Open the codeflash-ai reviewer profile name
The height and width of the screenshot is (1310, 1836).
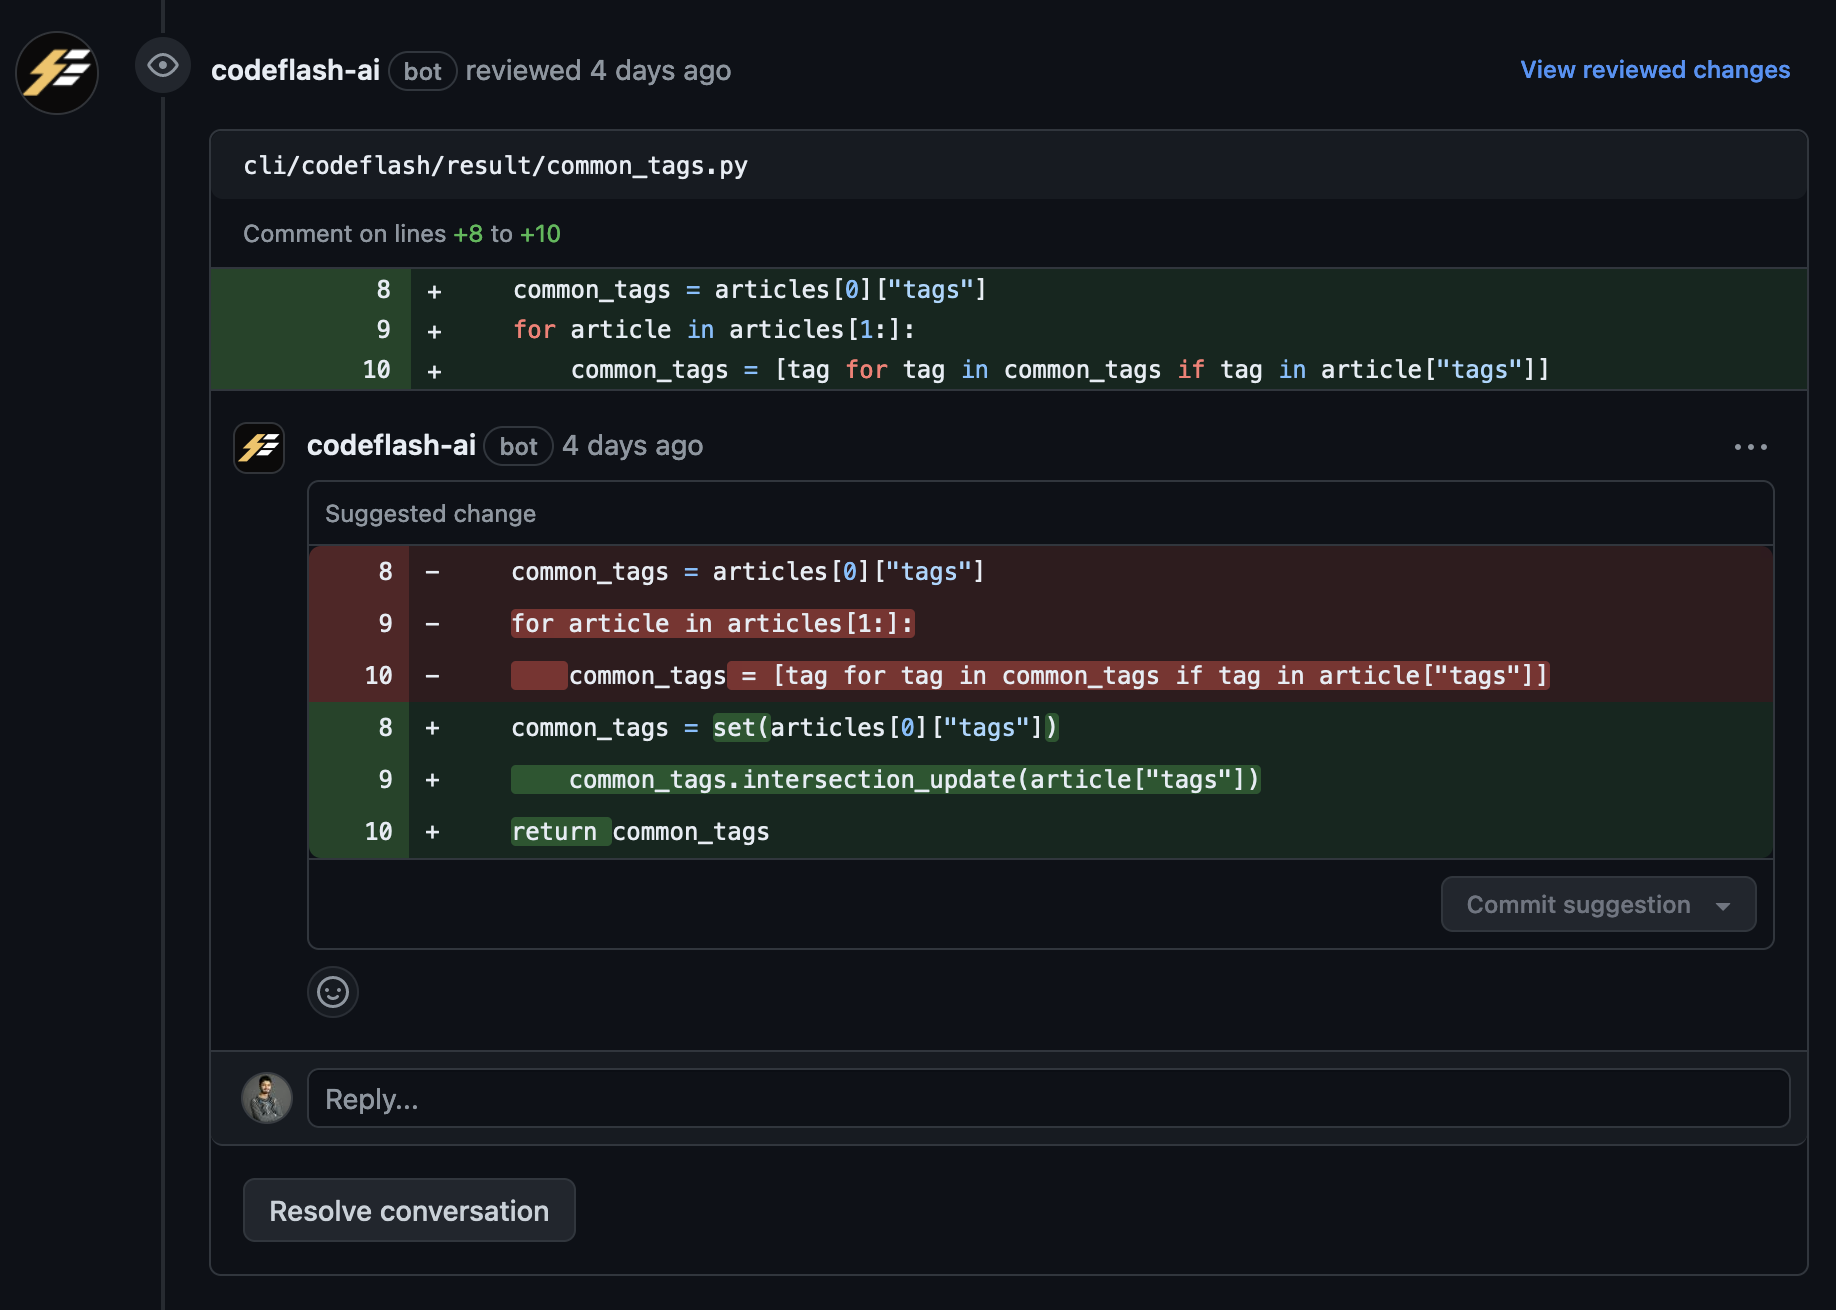click(295, 70)
